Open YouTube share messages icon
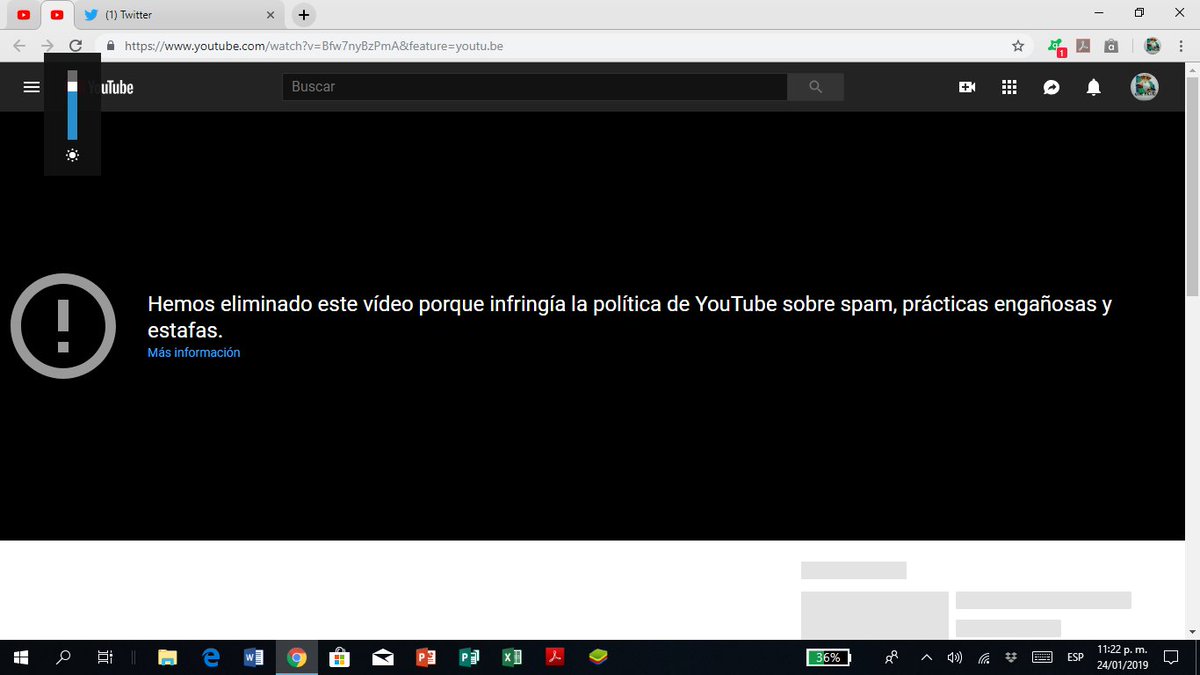The image size is (1200, 675). pos(1051,87)
